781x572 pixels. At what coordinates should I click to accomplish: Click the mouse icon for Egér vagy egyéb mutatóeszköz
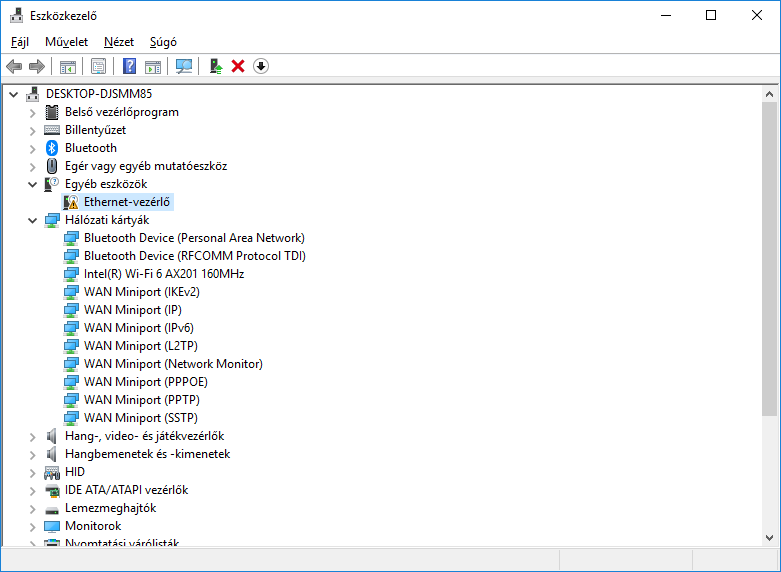pyautogui.click(x=52, y=166)
